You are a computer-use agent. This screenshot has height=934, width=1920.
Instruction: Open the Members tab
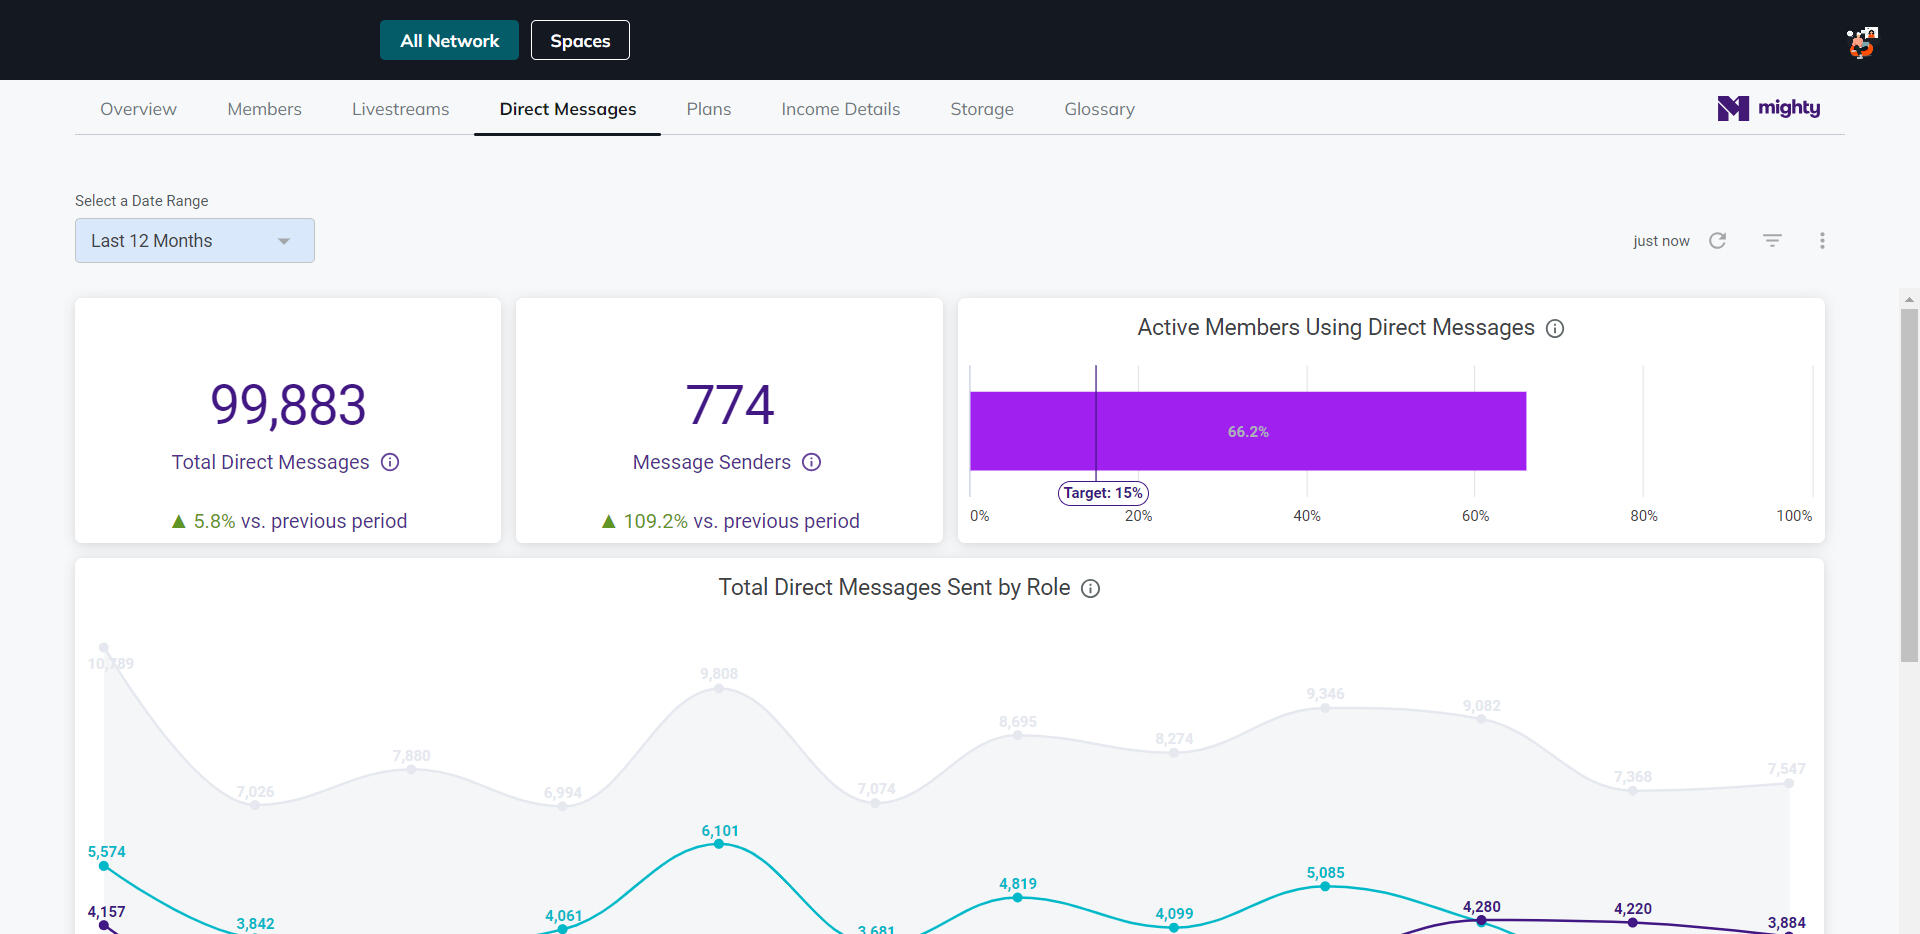264,109
